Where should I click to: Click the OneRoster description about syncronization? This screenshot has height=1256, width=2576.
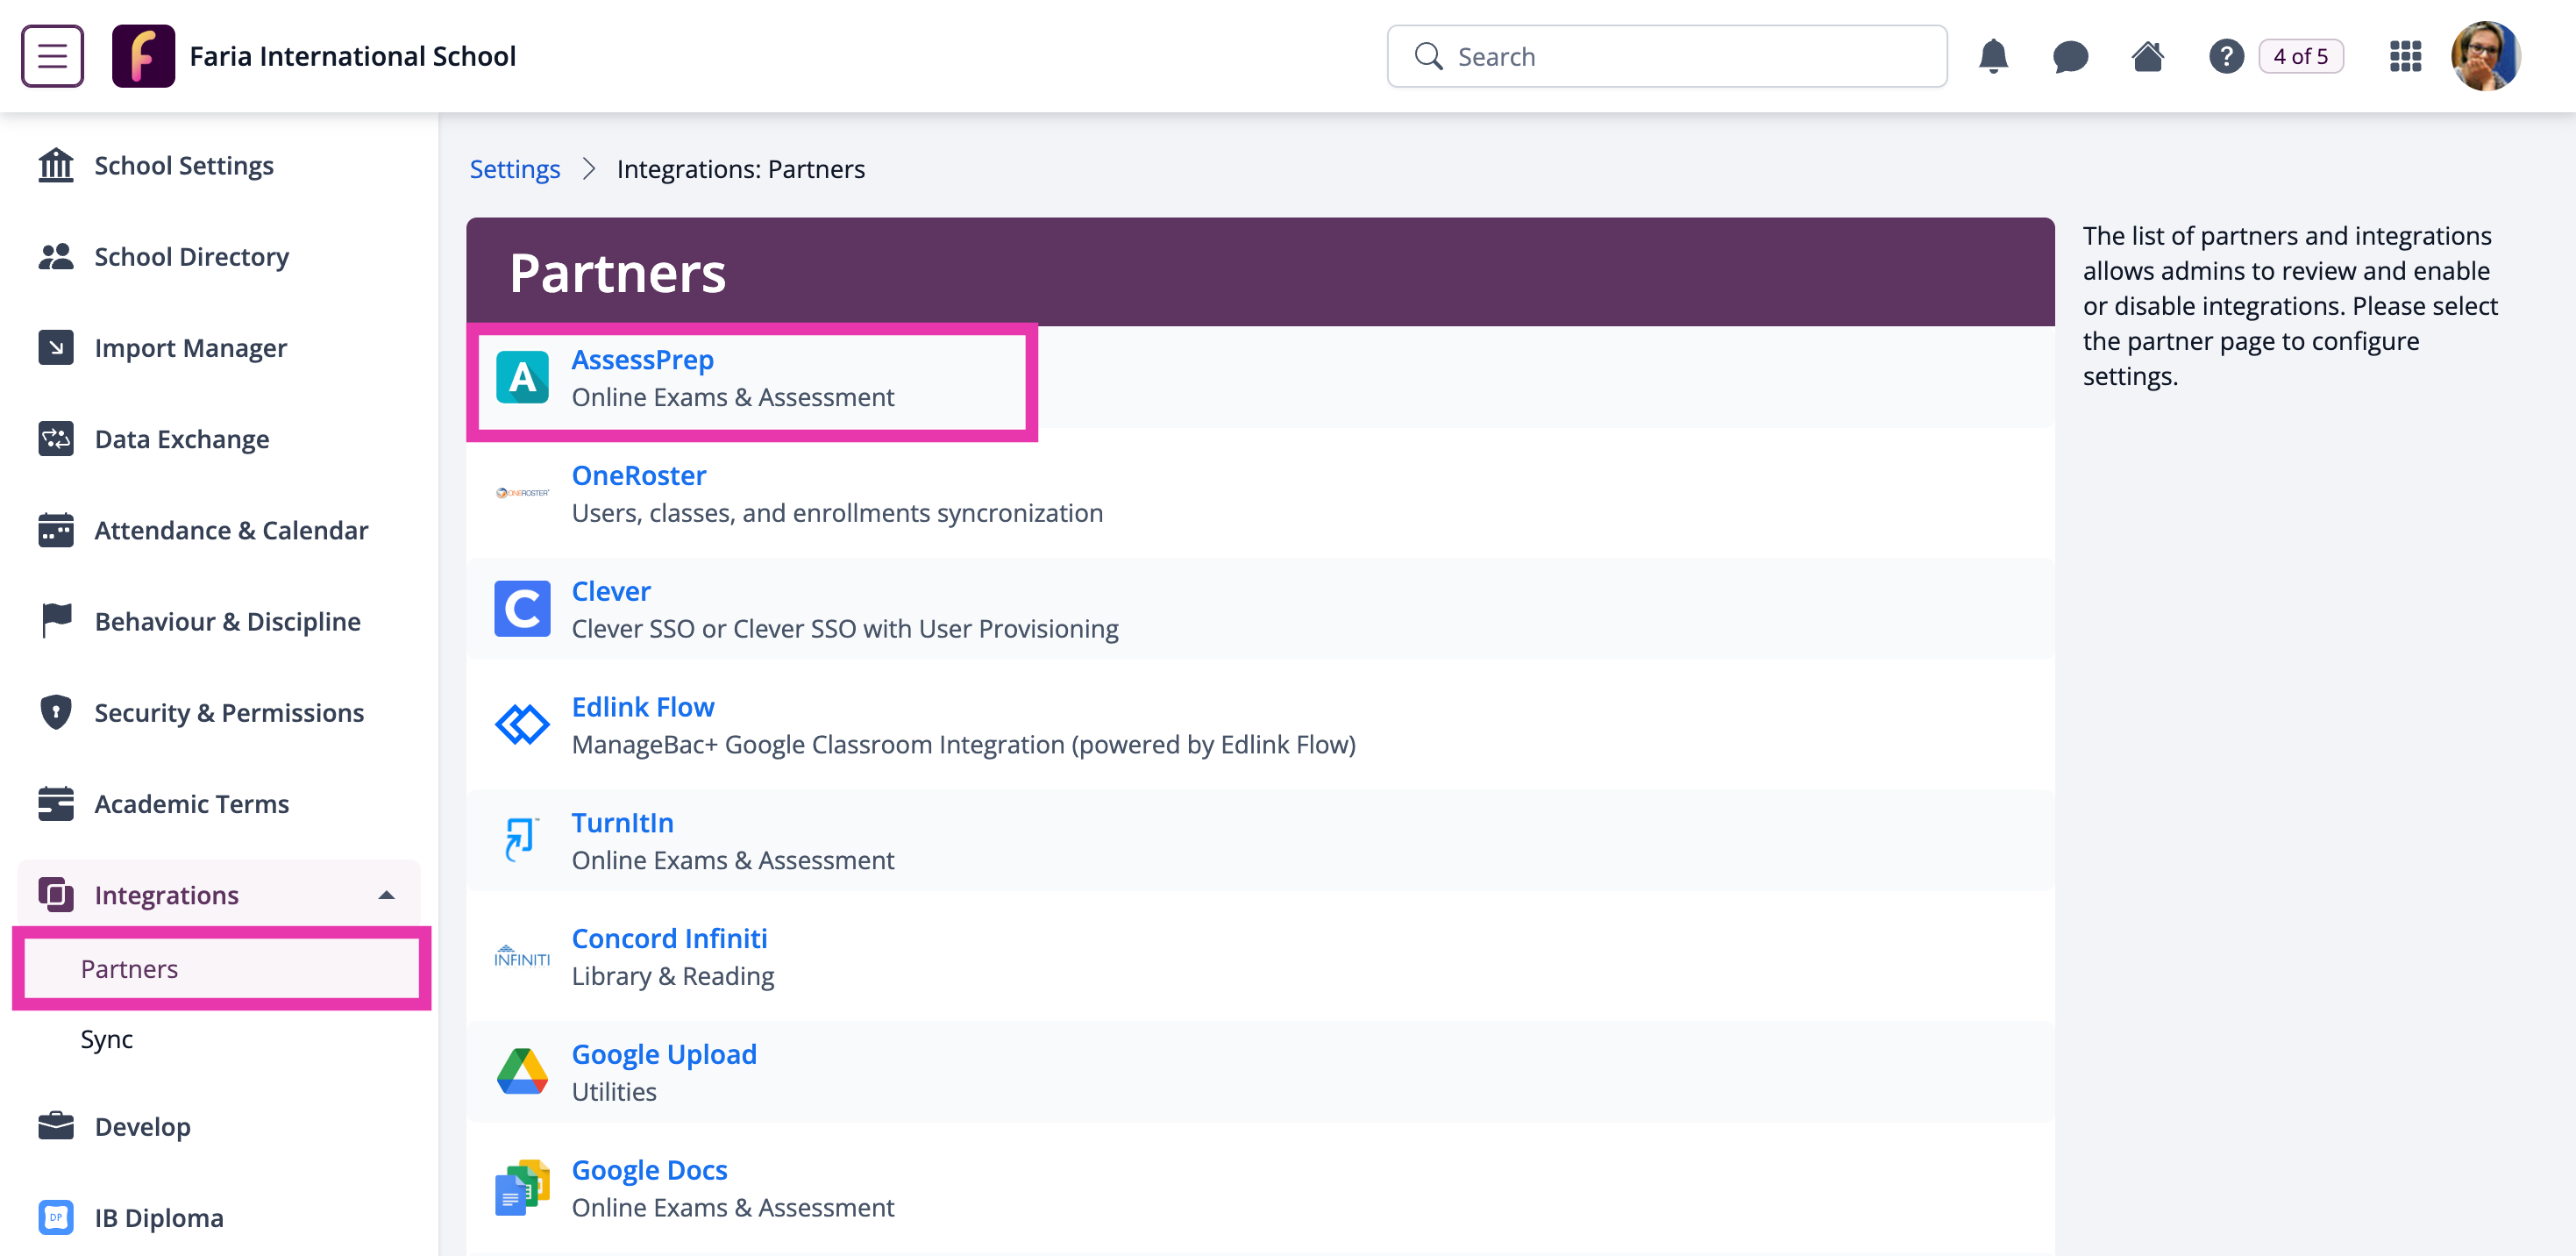(x=838, y=513)
